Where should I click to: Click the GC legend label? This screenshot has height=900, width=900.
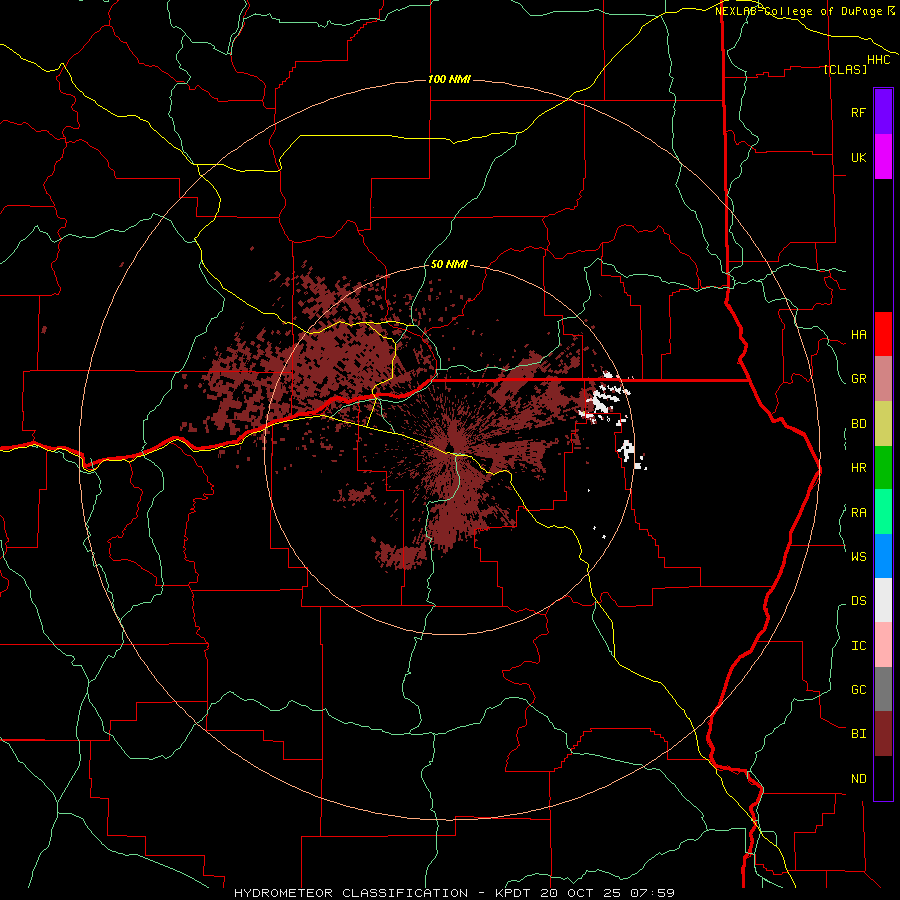coord(858,690)
